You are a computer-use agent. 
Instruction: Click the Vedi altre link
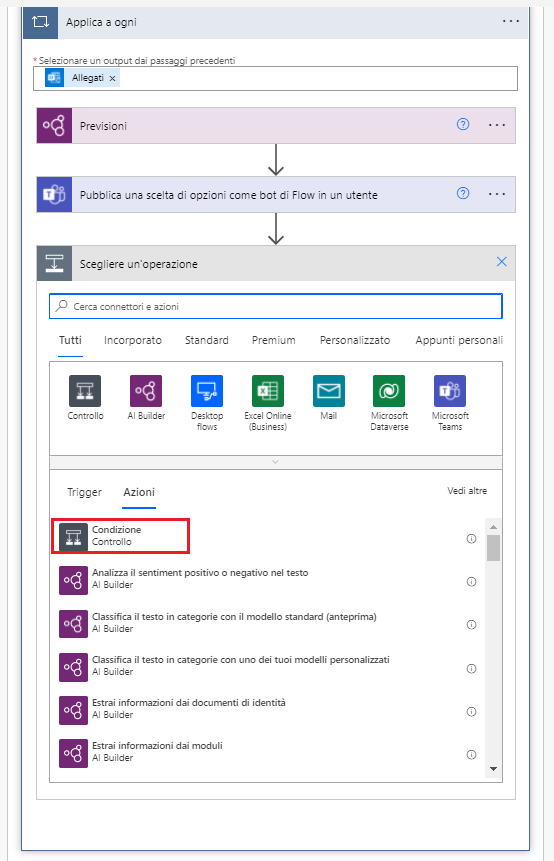(x=467, y=491)
